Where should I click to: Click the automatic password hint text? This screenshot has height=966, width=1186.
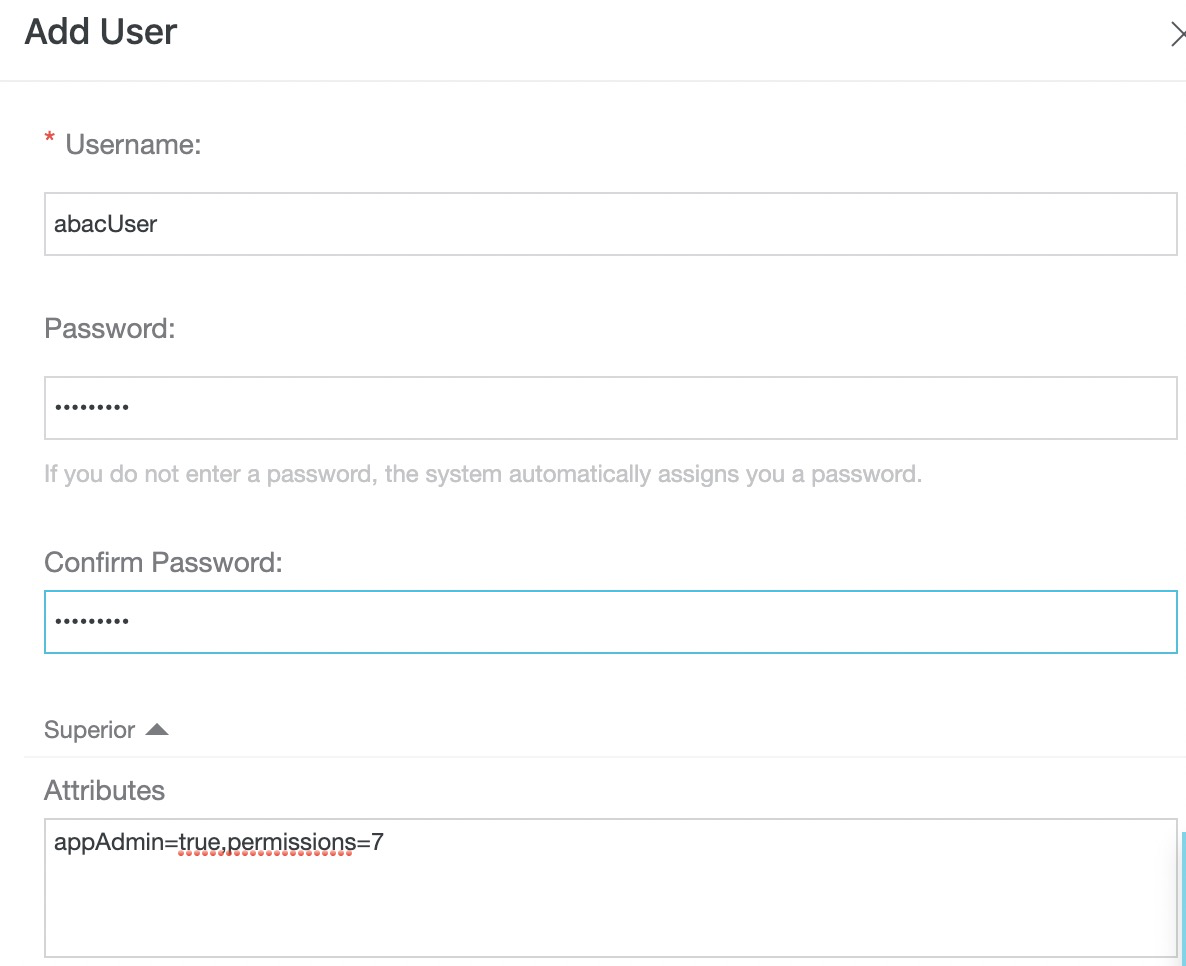pos(483,474)
